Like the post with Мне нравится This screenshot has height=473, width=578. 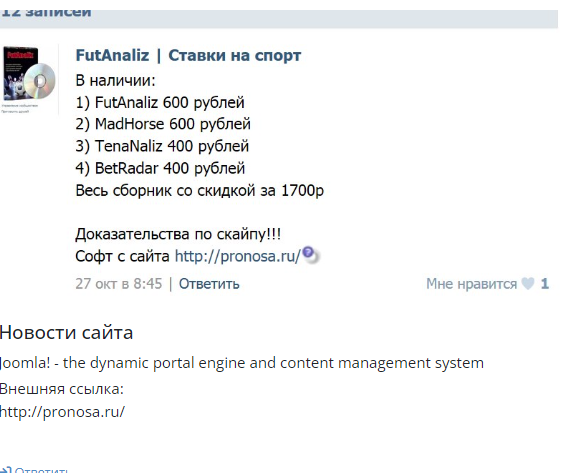pyautogui.click(x=471, y=284)
